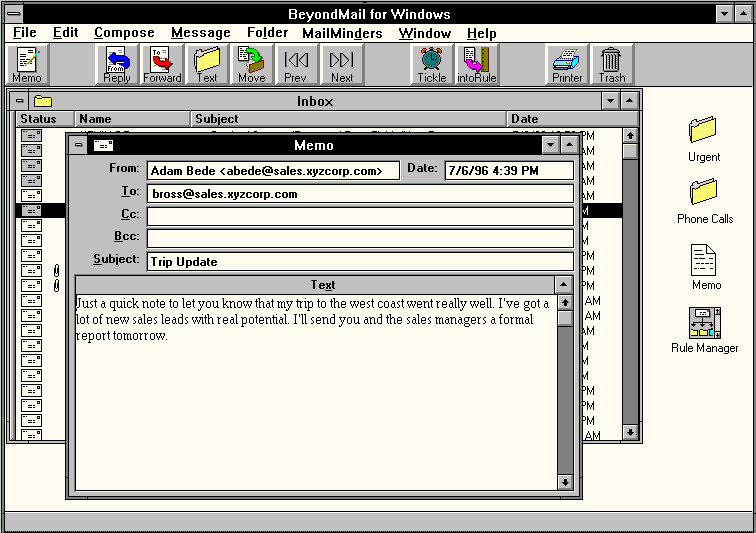Click the Subject field reading Trip Update
This screenshot has height=533, width=756.
coord(360,262)
